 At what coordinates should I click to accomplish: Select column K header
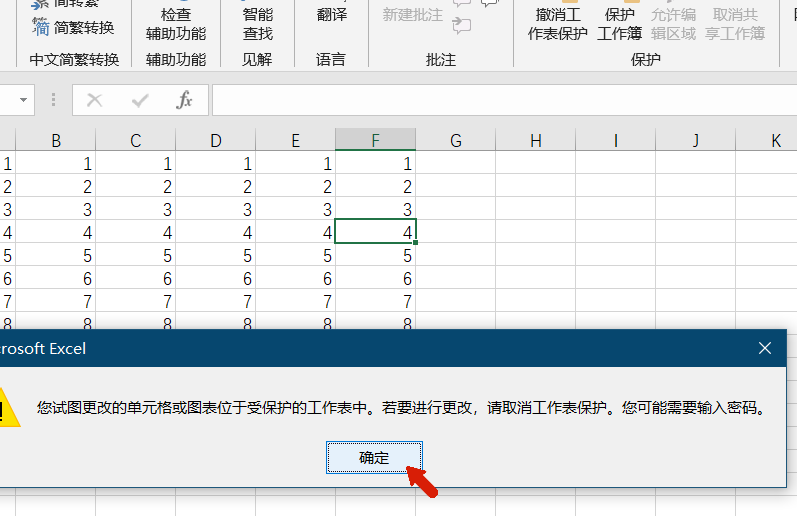pos(767,140)
